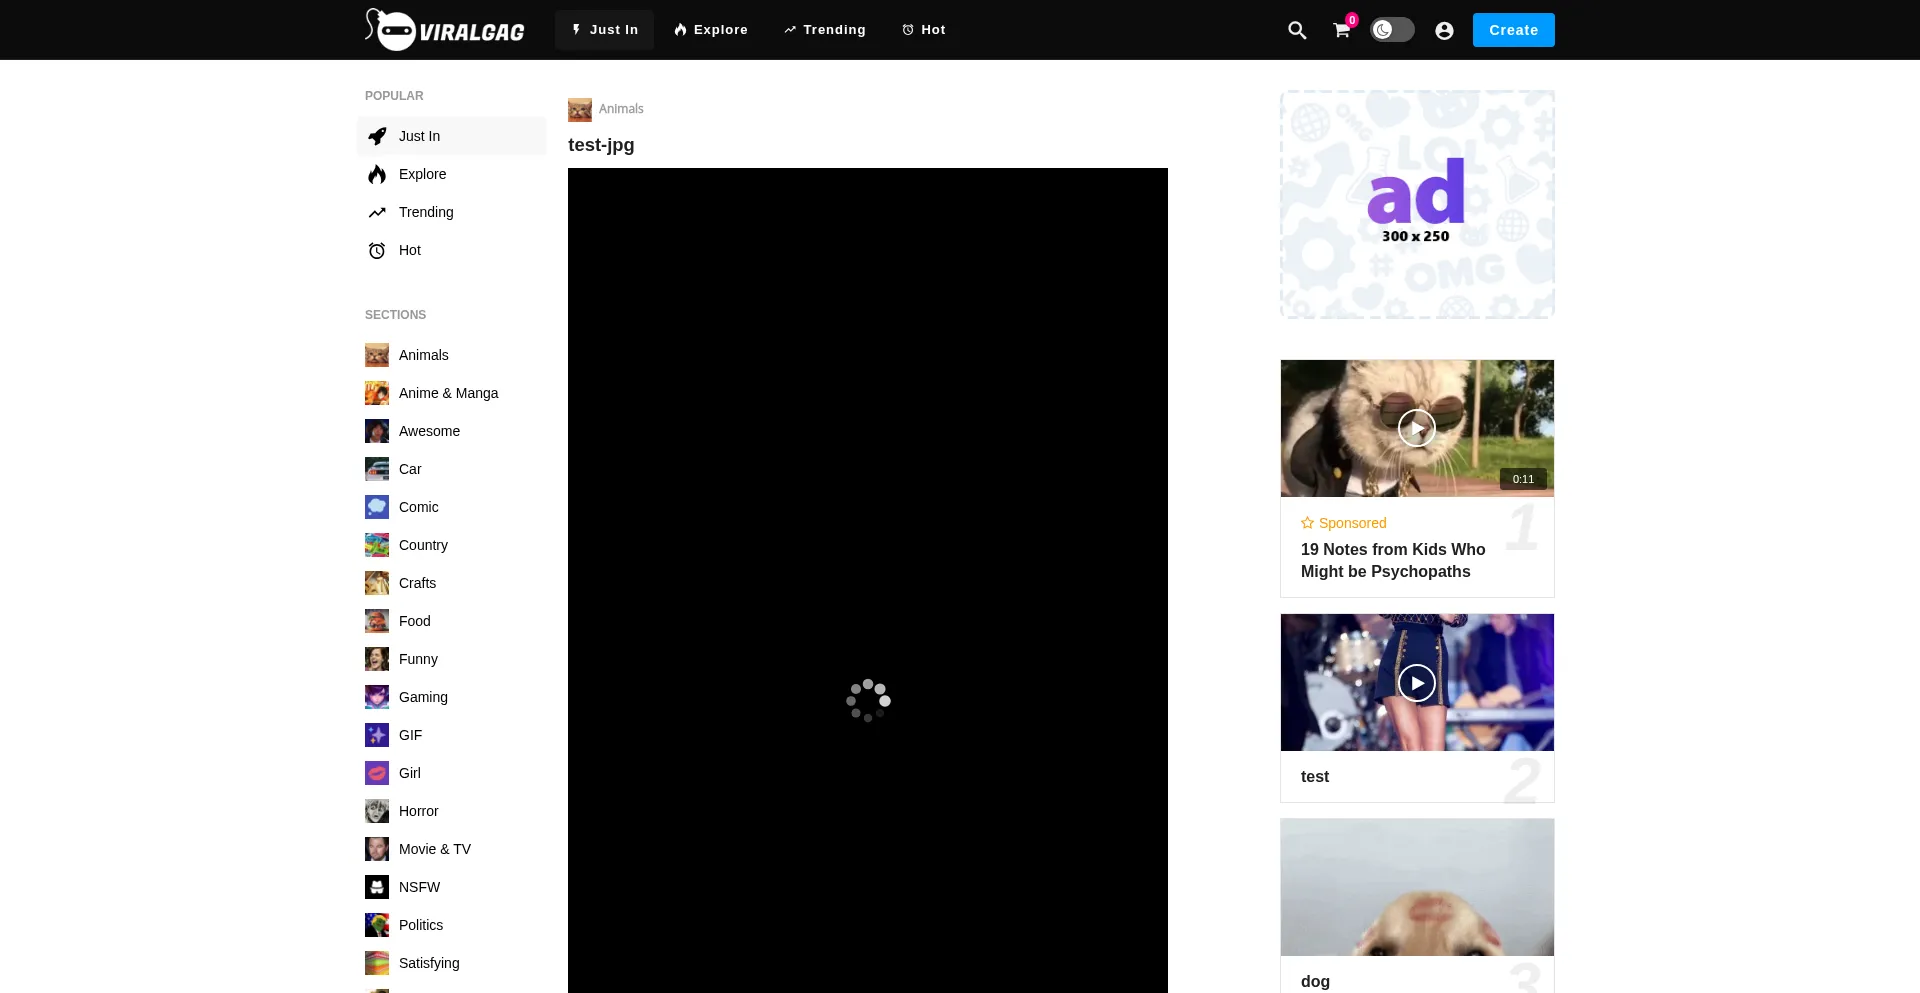
Task: Toggle dark mode with the moon switch
Action: (x=1392, y=30)
